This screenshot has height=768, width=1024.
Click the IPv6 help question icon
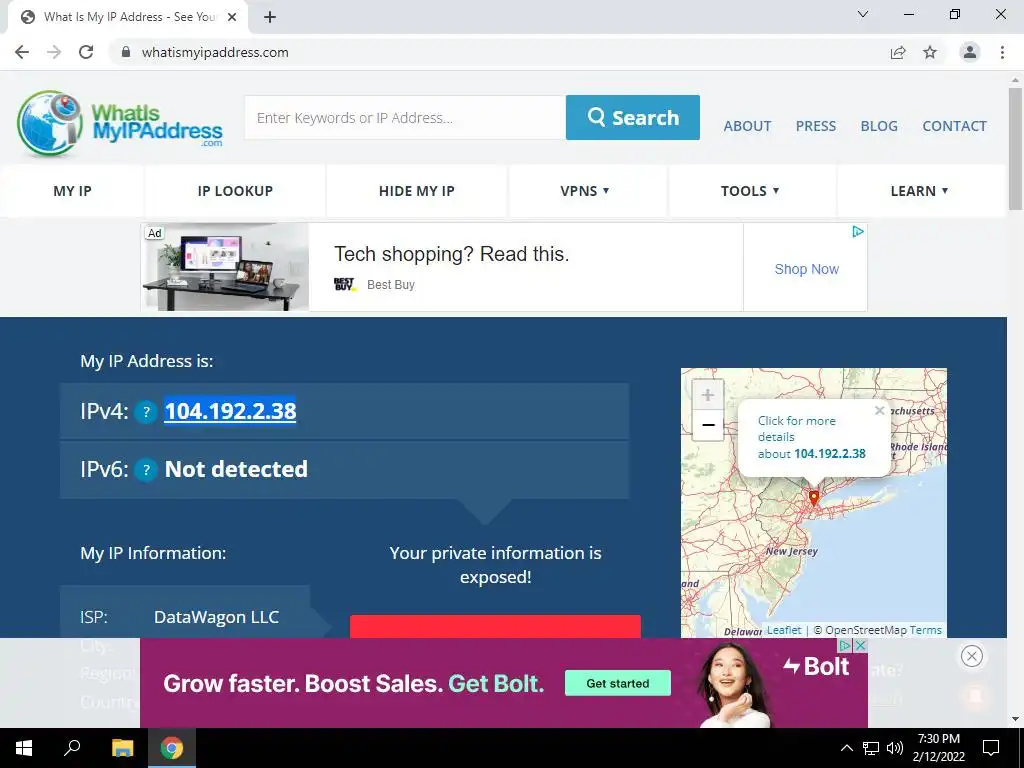point(146,470)
